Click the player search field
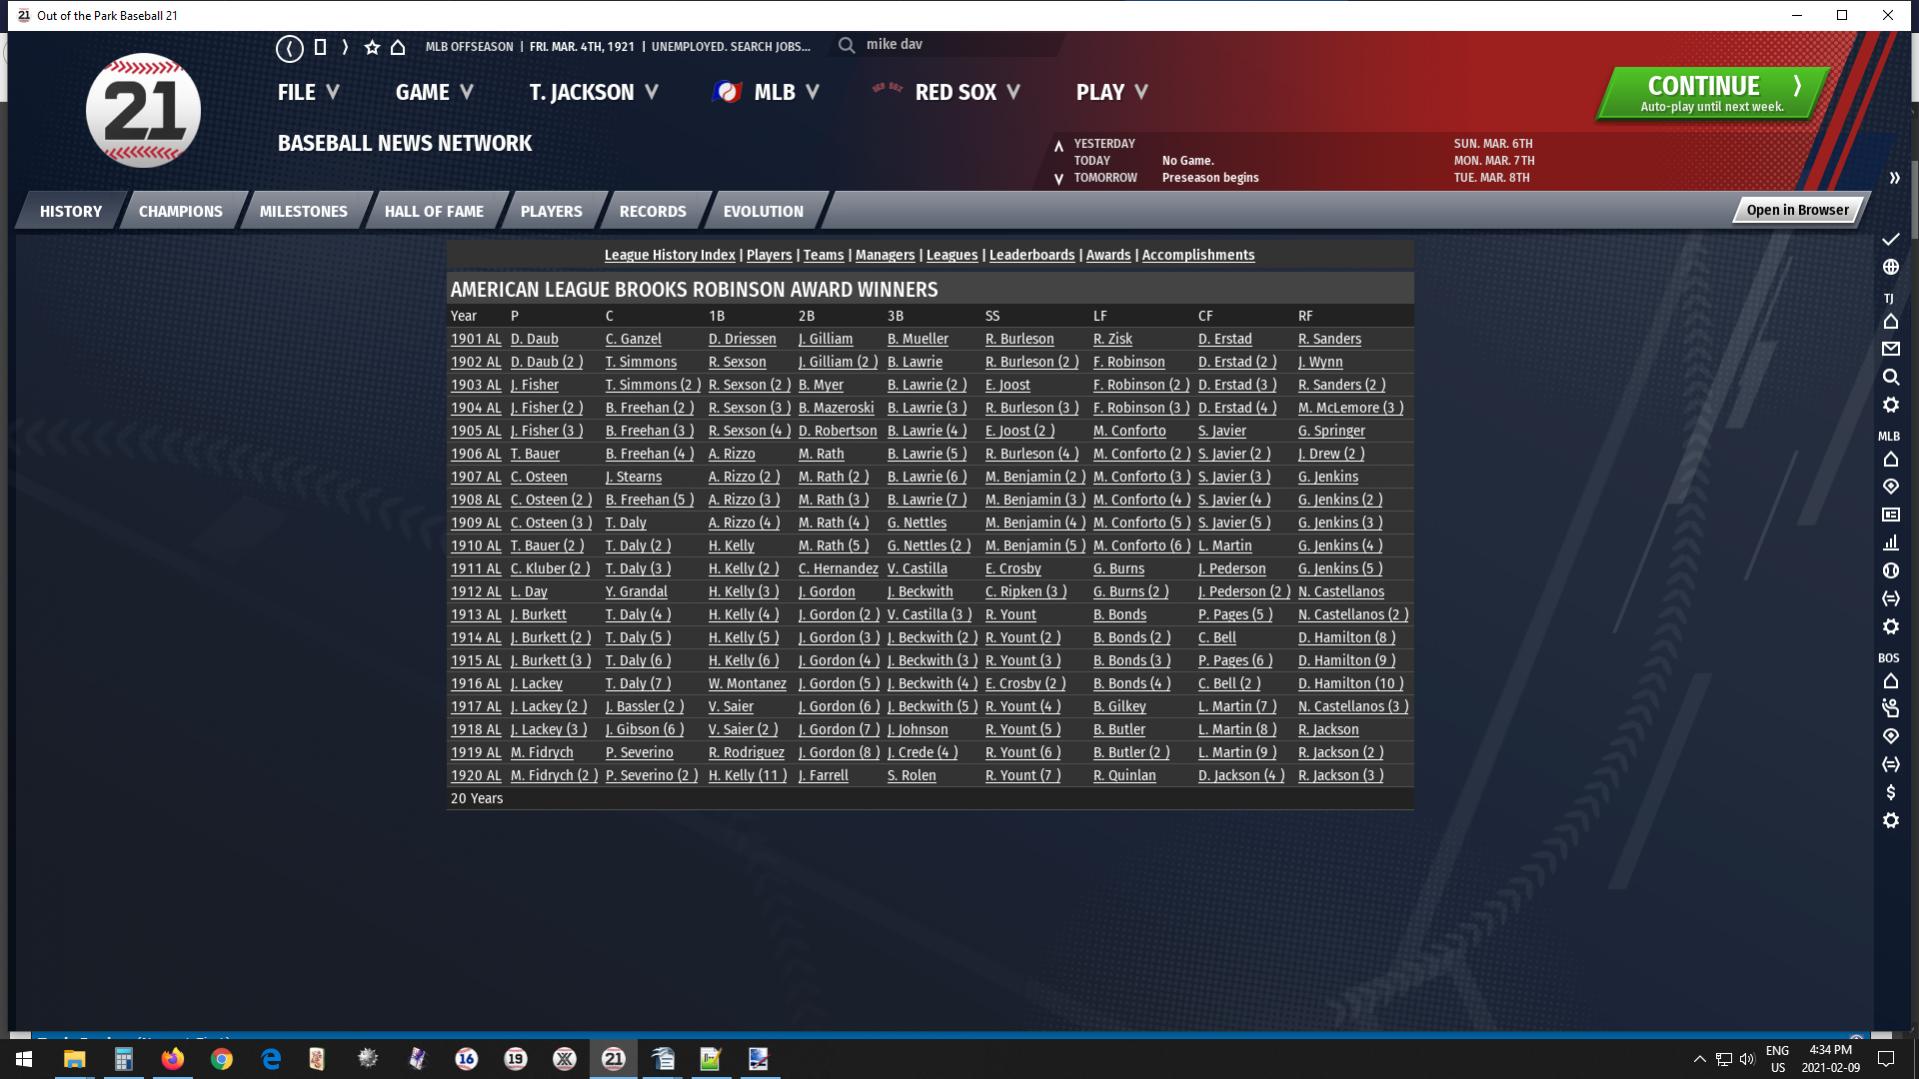This screenshot has width=1919, height=1079. coord(950,45)
